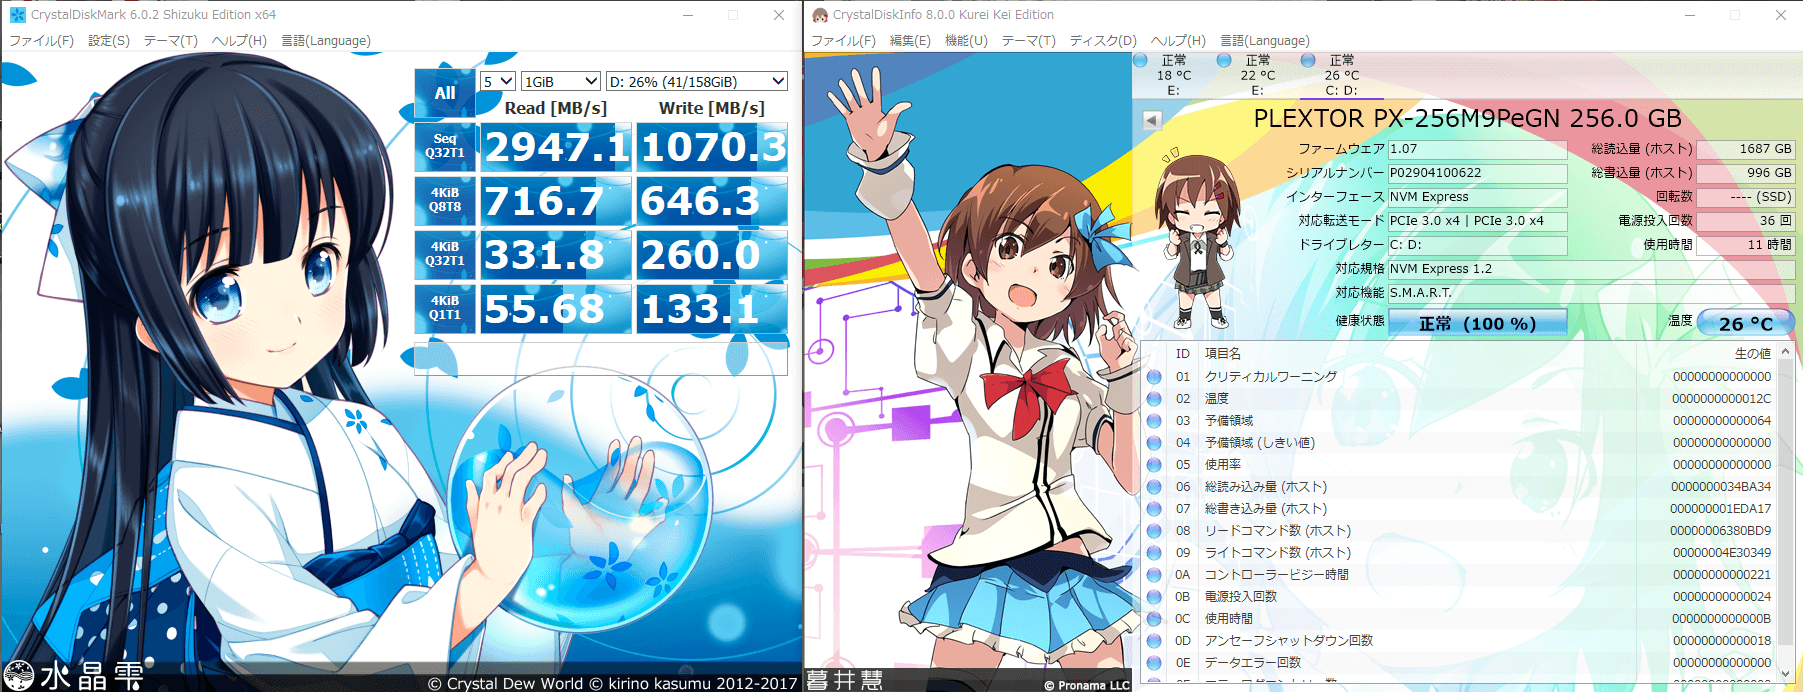This screenshot has height=692, width=1803.
Task: Click the status icon for attribute 03 予備領域
Action: 1154,421
